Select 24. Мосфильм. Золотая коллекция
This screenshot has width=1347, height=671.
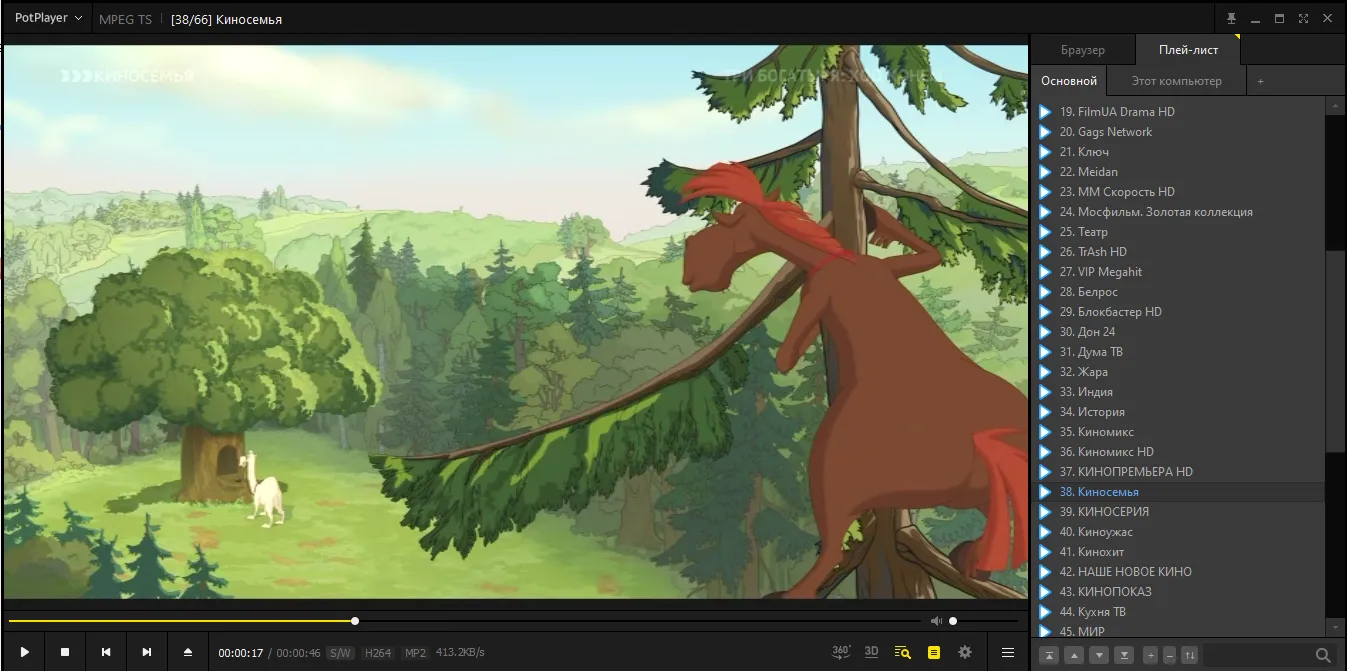pos(1178,212)
